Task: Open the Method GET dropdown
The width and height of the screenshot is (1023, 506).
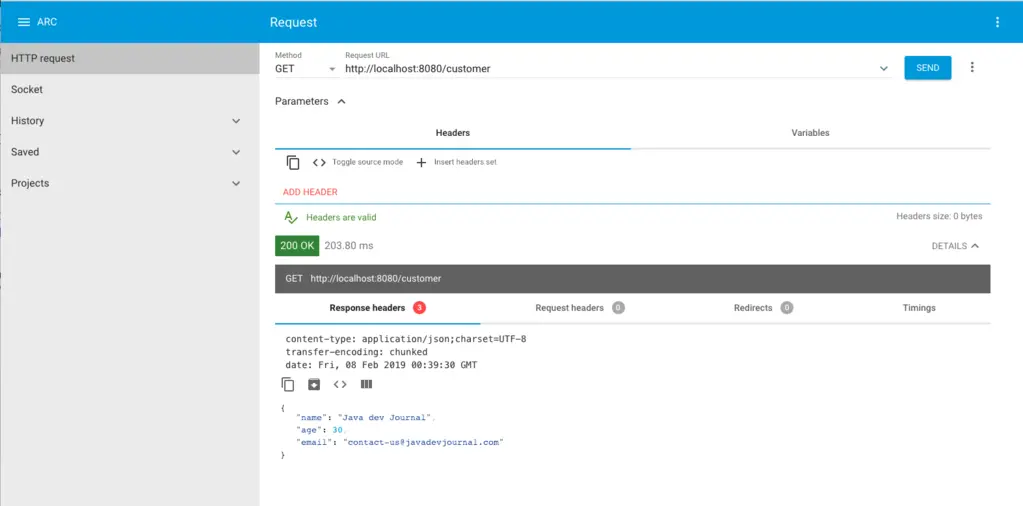Action: click(306, 68)
